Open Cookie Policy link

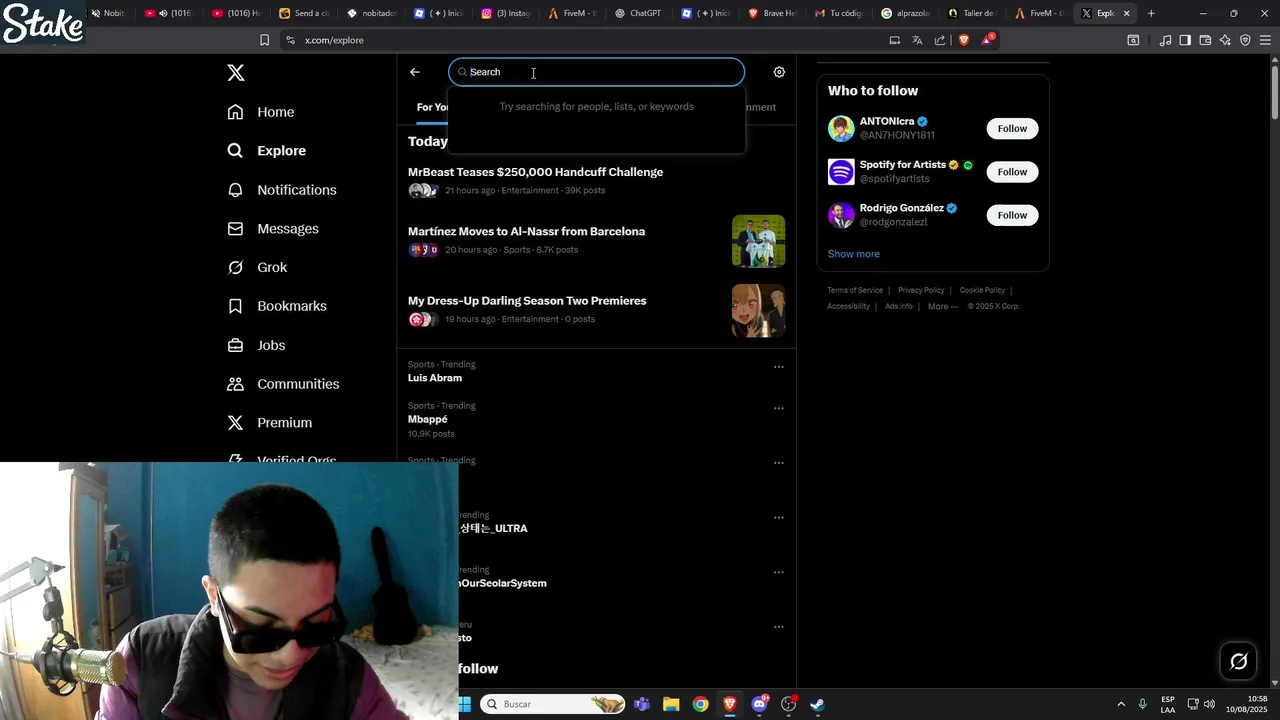982,290
